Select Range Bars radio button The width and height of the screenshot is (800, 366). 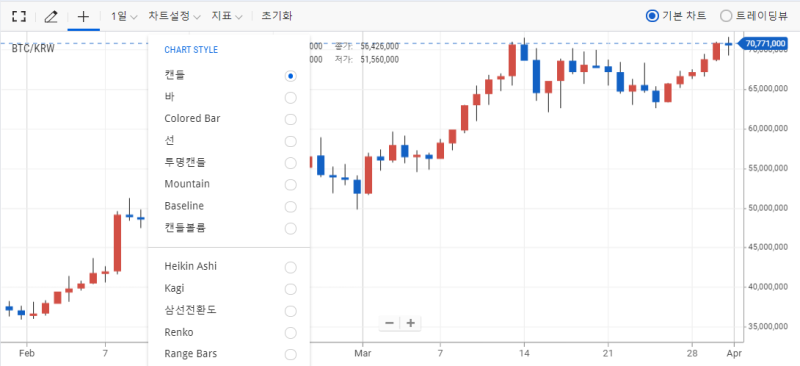tap(290, 355)
